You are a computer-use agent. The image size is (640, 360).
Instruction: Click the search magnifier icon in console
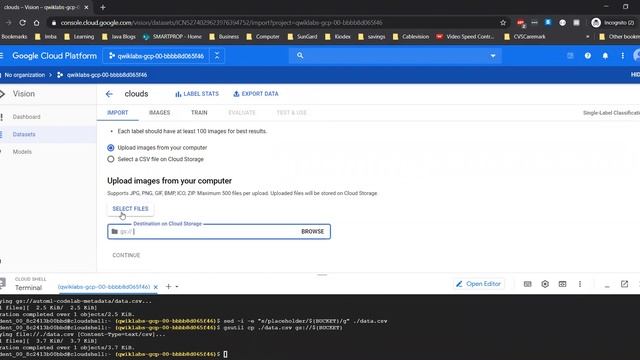300,56
